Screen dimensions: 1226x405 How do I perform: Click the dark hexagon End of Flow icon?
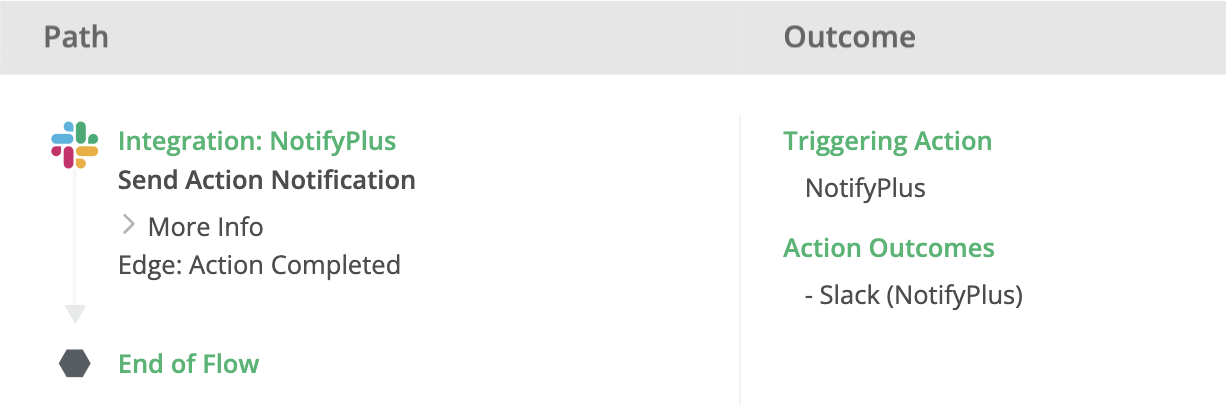coord(75,364)
